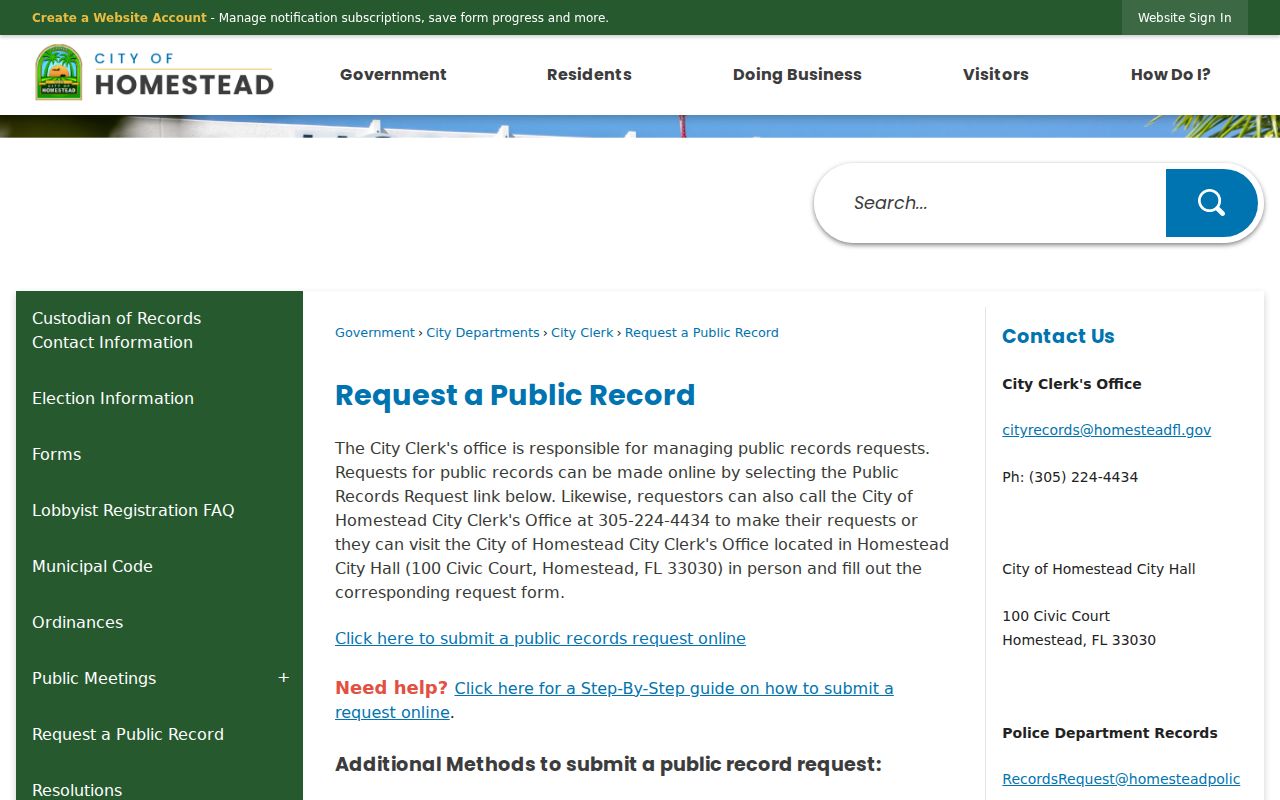The width and height of the screenshot is (1280, 800).
Task: Open Custodian of Records Contact Information
Action: [159, 330]
